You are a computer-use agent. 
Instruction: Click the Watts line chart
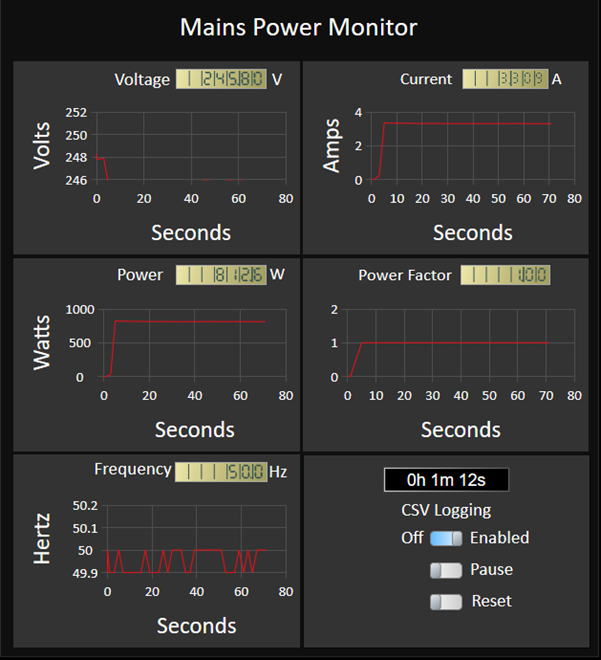pyautogui.click(x=195, y=343)
